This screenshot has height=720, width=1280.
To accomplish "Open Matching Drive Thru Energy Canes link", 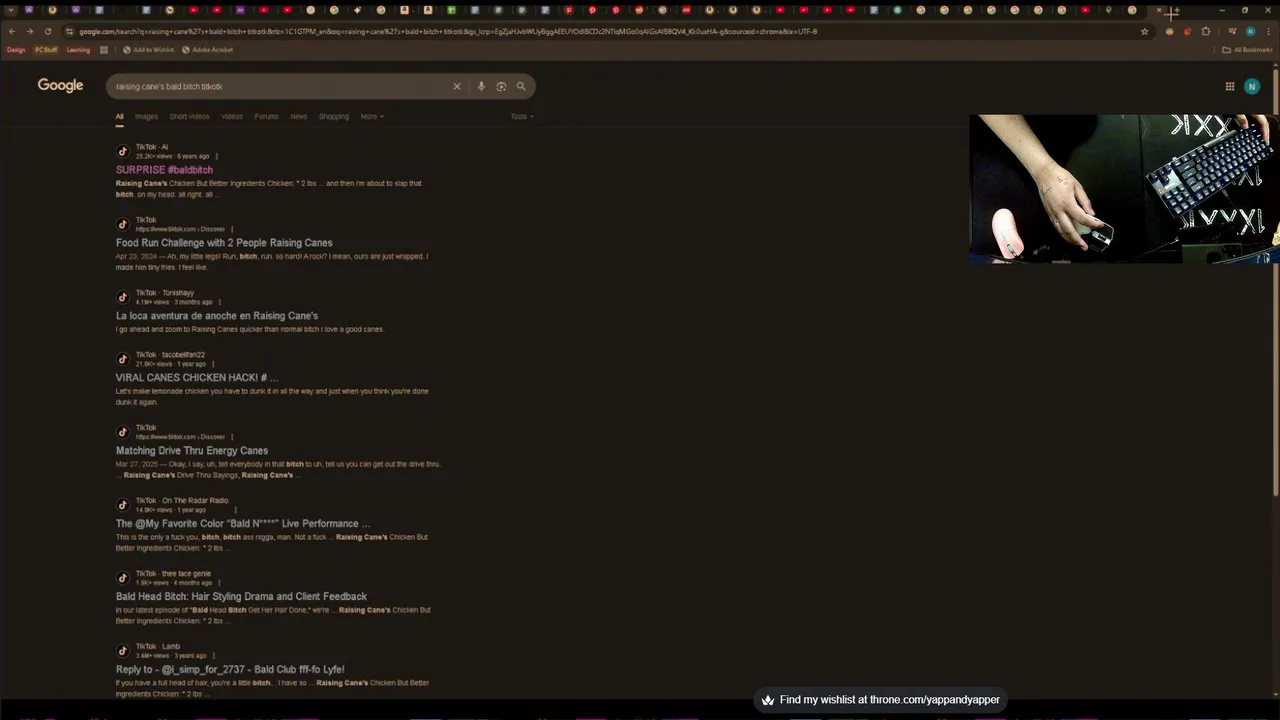I will [x=192, y=451].
